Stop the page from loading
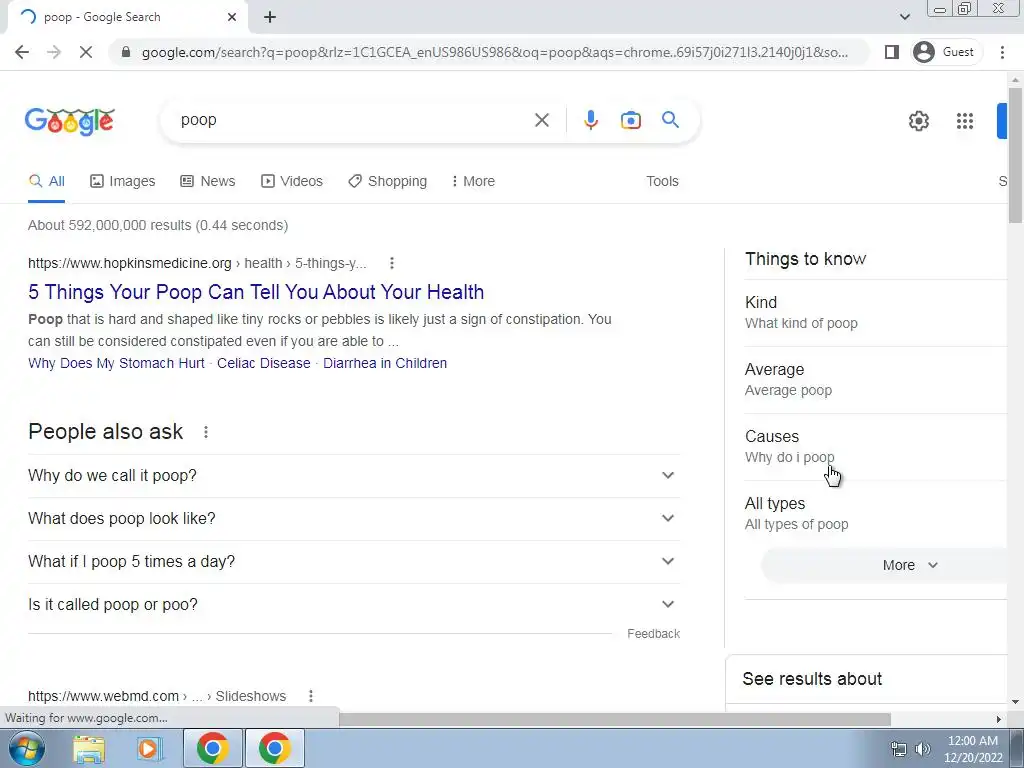The width and height of the screenshot is (1024, 768). click(86, 52)
